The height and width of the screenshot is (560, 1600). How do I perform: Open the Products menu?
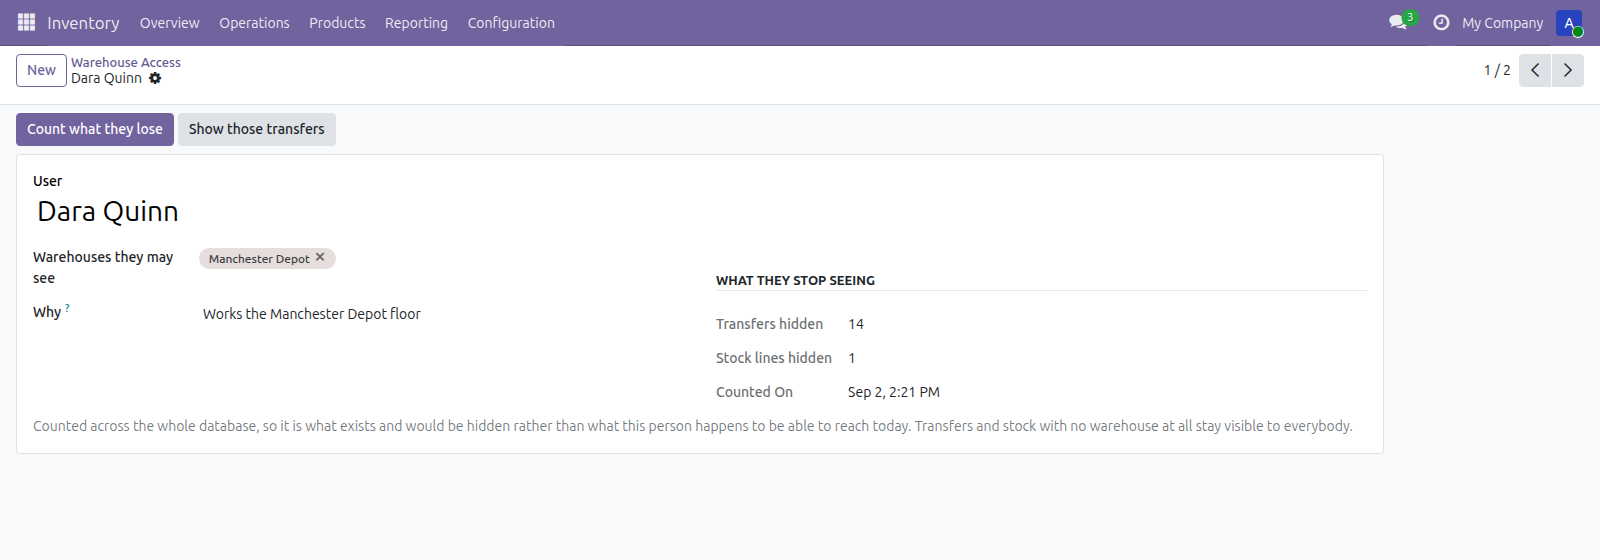click(337, 23)
